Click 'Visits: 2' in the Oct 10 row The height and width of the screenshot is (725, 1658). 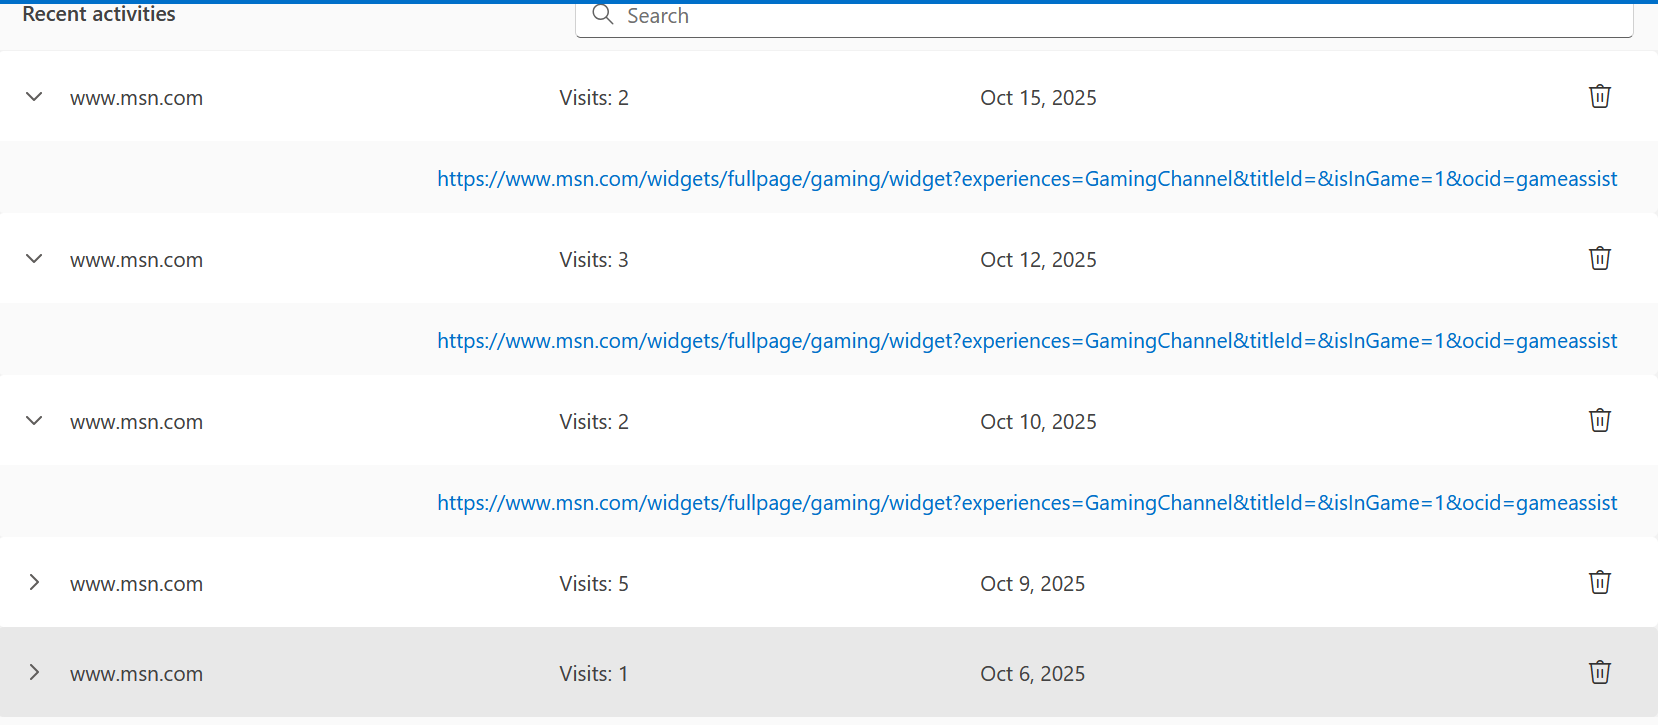[x=594, y=422]
